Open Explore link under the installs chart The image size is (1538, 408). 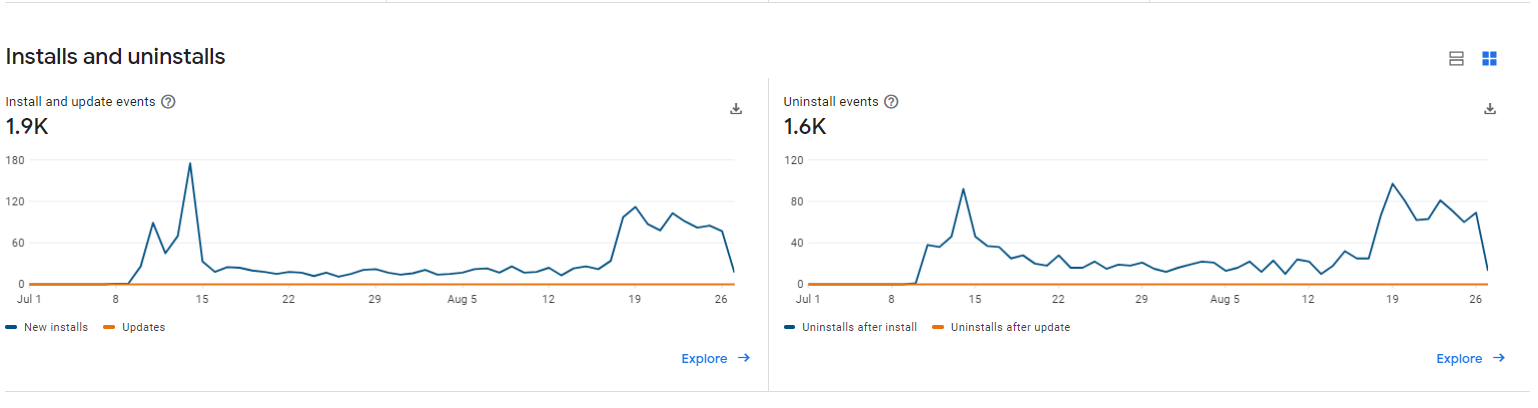(704, 358)
